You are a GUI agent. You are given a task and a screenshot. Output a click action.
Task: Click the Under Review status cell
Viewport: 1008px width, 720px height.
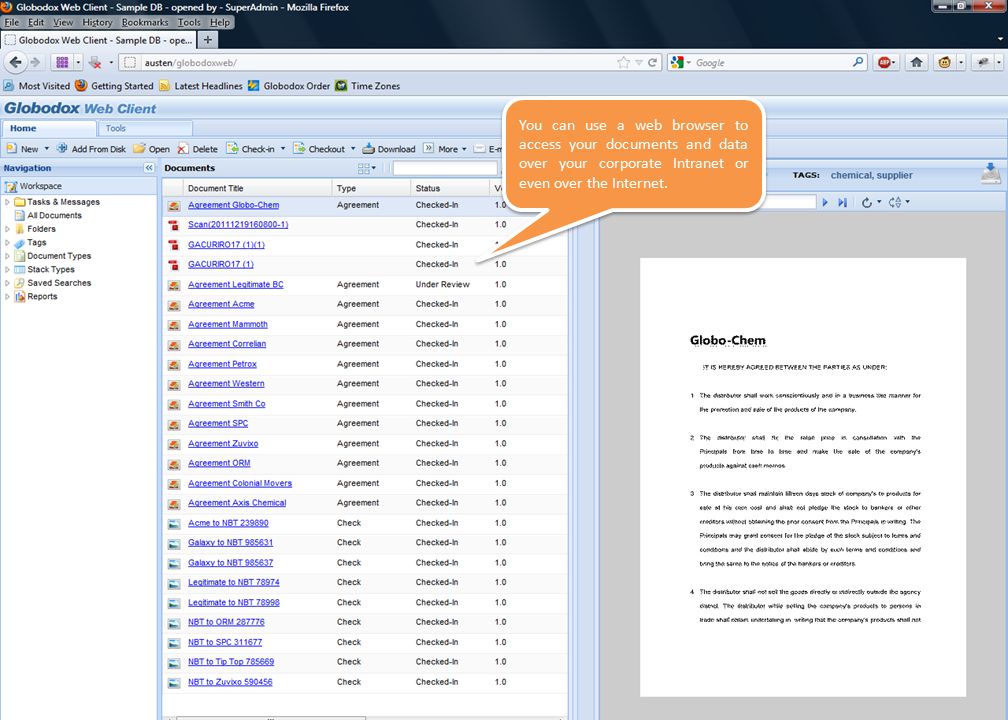tap(442, 284)
